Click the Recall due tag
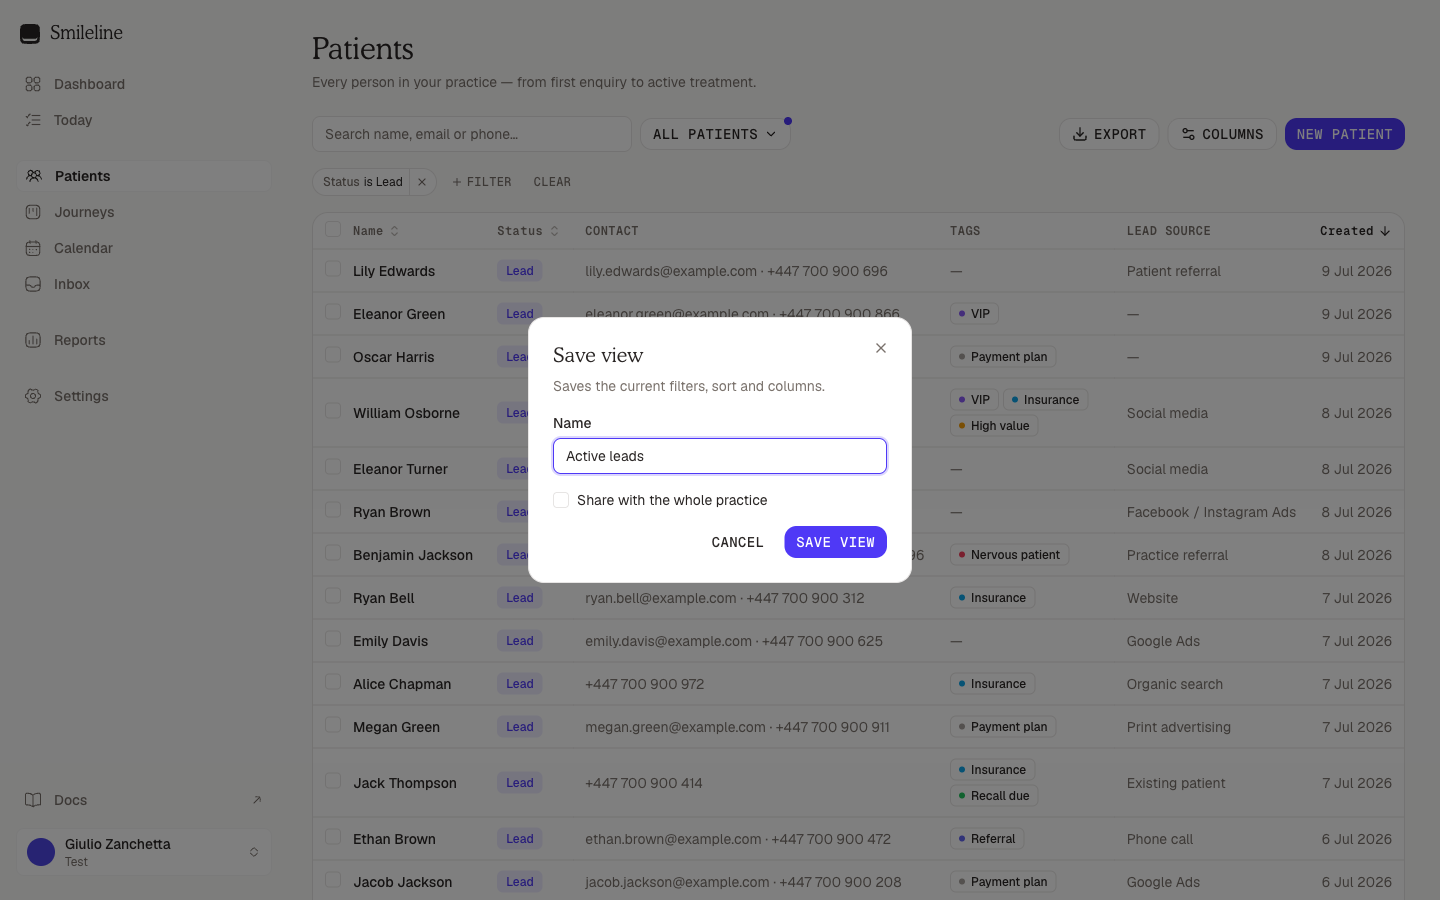 [x=994, y=796]
